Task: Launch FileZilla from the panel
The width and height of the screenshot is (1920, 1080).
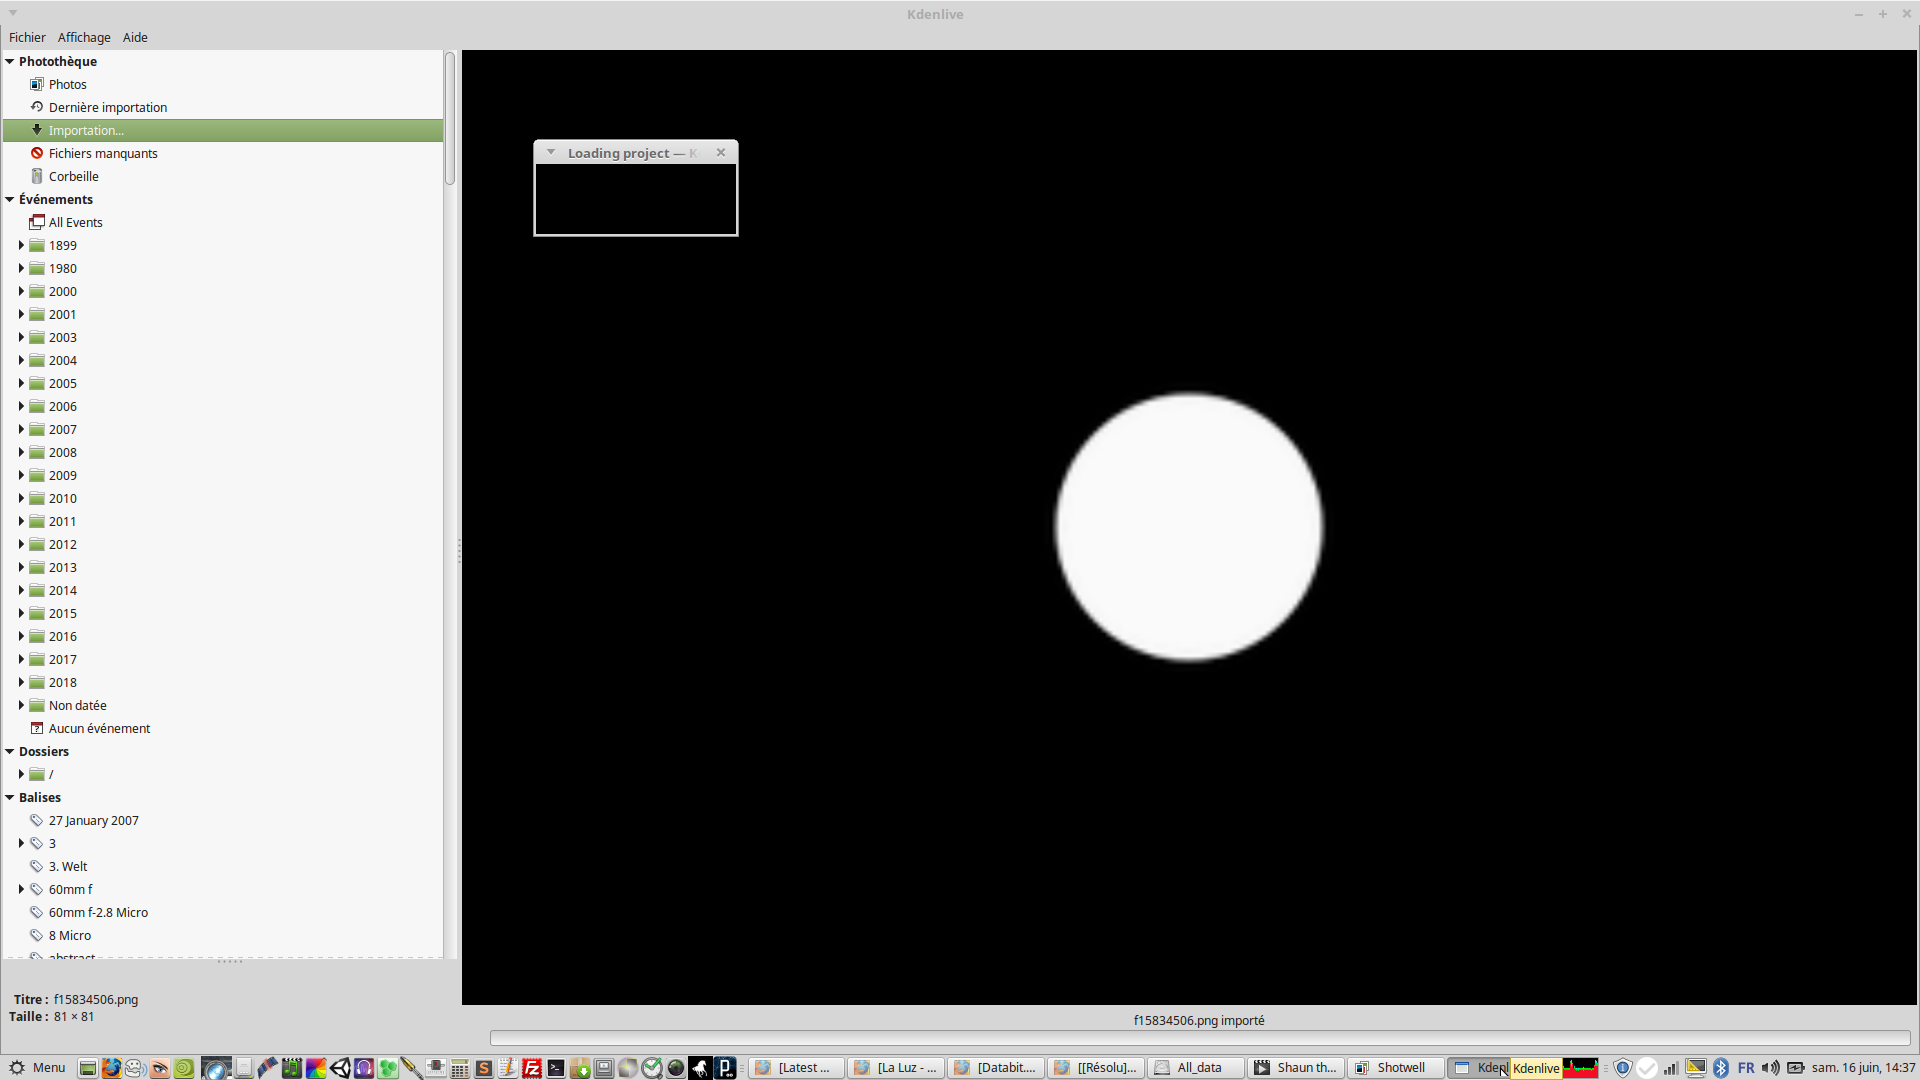Action: pos(532,1068)
